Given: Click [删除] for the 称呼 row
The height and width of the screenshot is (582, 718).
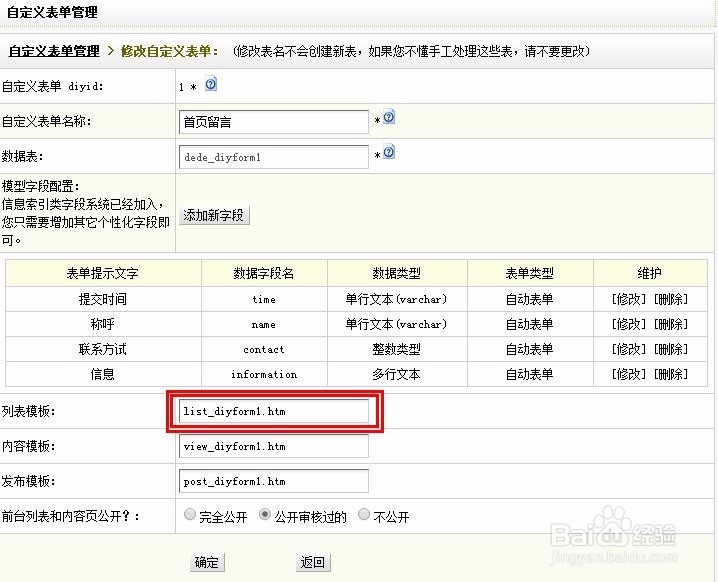Looking at the screenshot, I should tap(671, 325).
